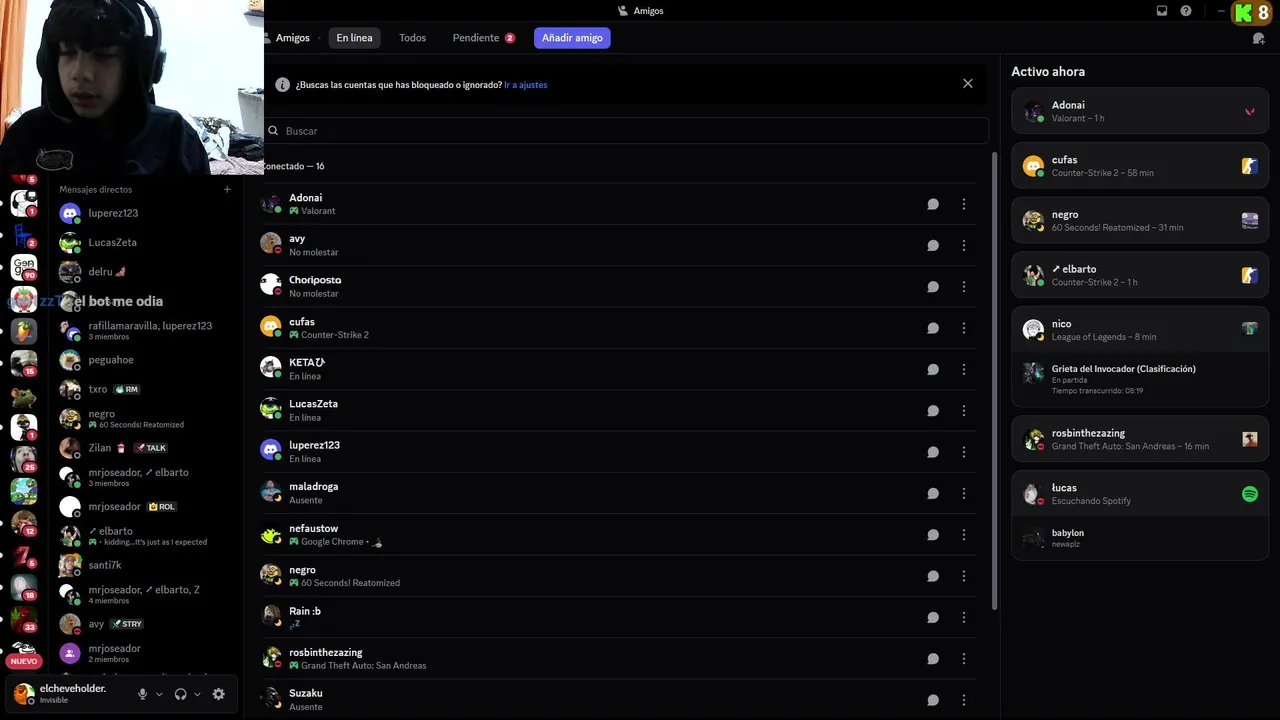
Task: Dismiss the blocked accounts notice
Action: [x=968, y=84]
